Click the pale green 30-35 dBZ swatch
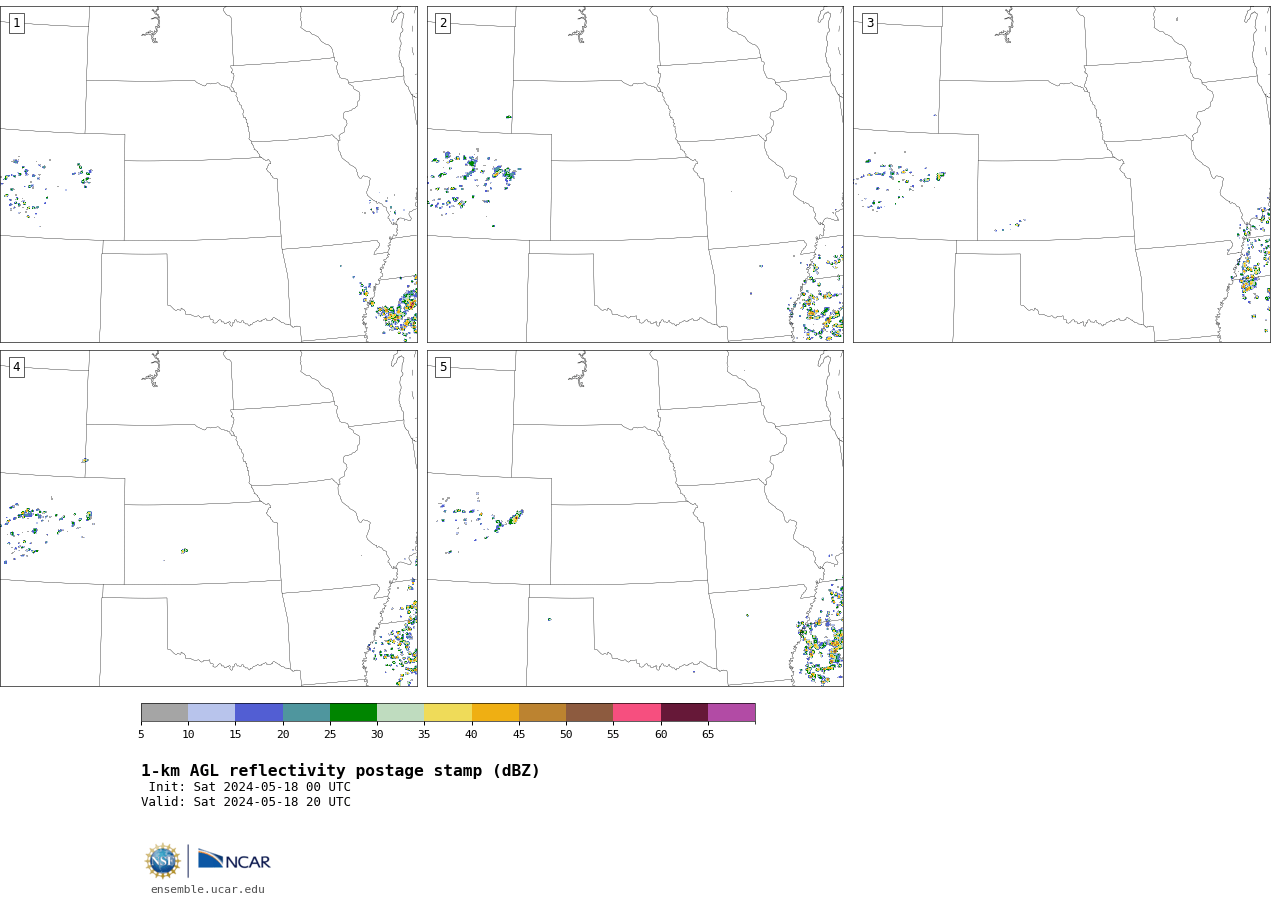1280x901 pixels. point(401,712)
